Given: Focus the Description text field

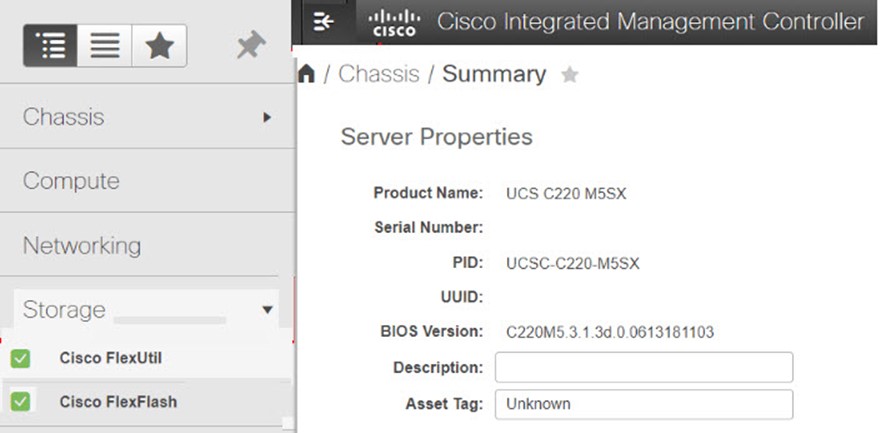Looking at the screenshot, I should pos(644,367).
